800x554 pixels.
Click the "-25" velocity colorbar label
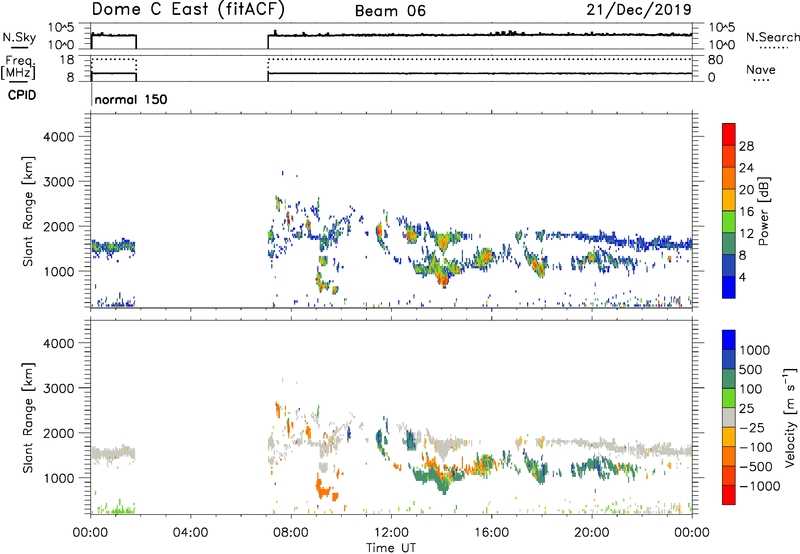tap(752, 428)
